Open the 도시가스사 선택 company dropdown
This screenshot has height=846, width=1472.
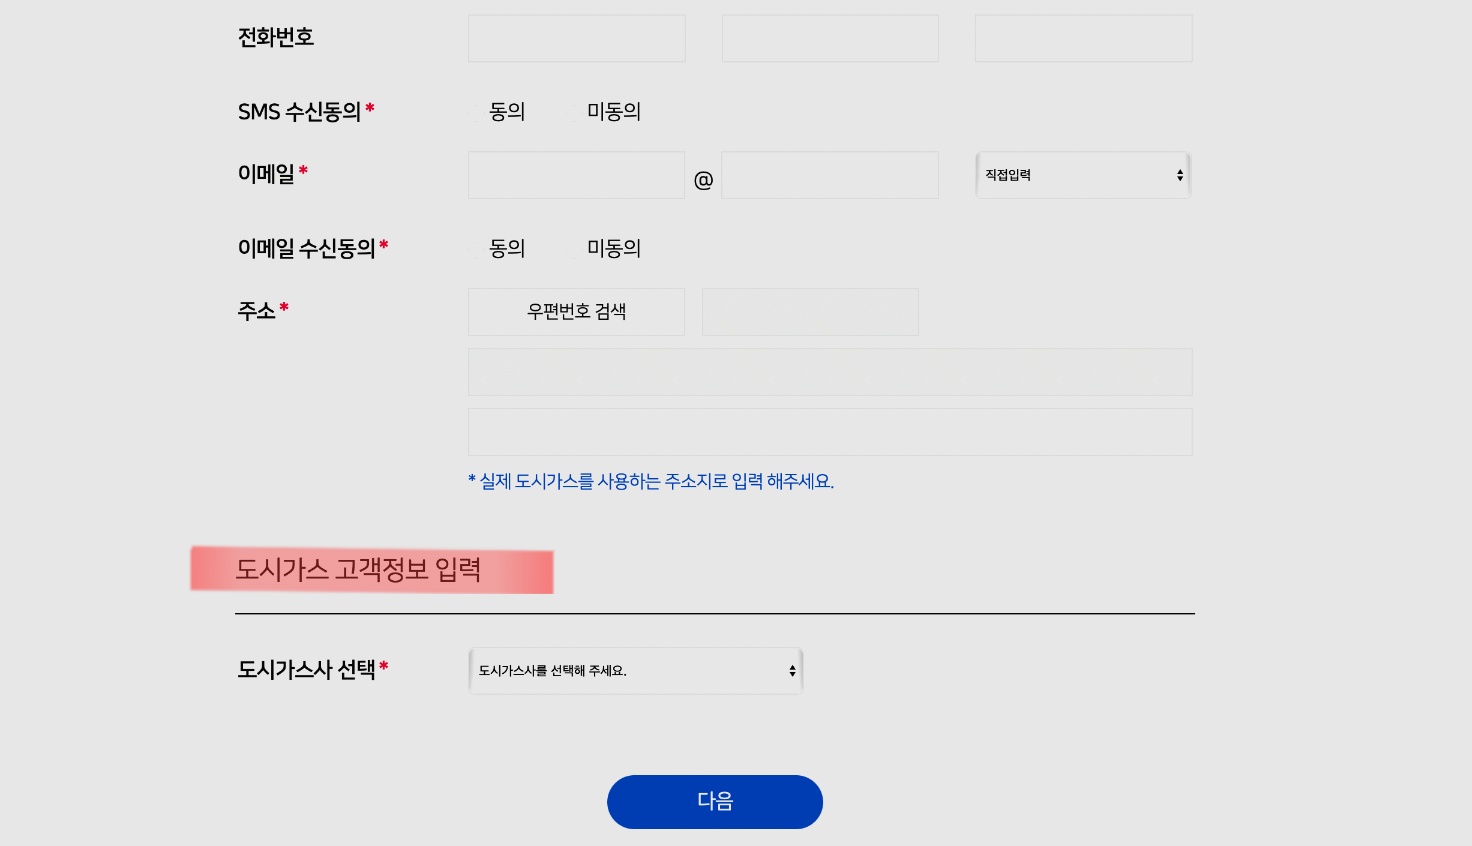click(635, 670)
